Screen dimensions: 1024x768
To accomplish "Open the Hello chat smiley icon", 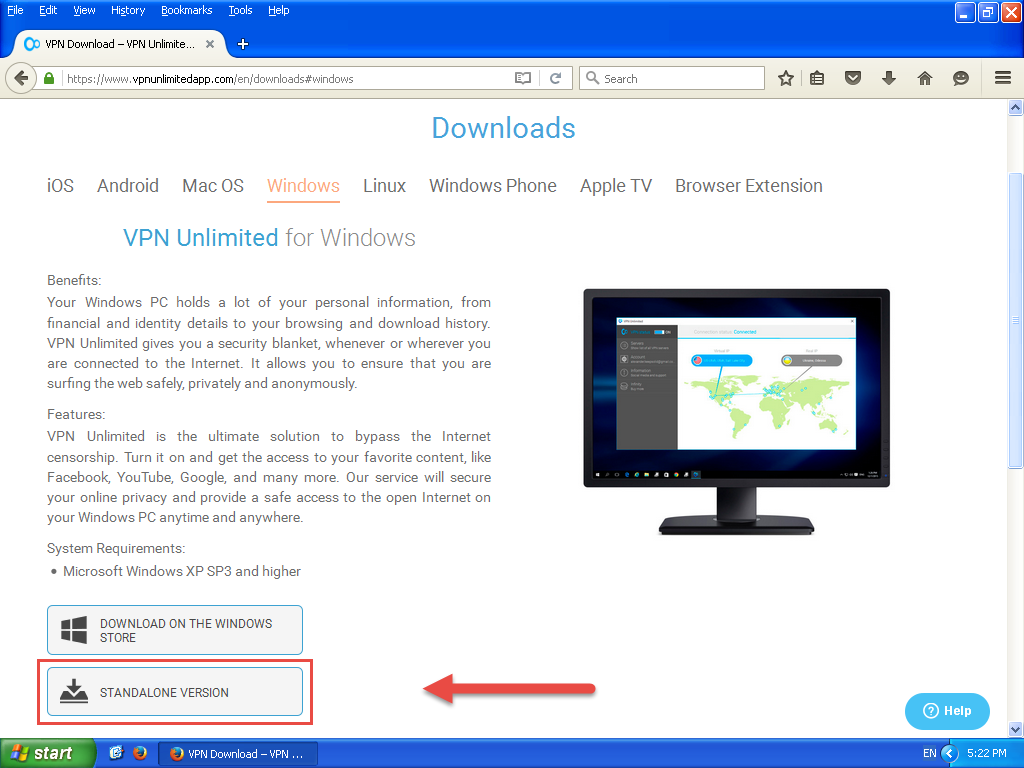I will click(x=961, y=78).
